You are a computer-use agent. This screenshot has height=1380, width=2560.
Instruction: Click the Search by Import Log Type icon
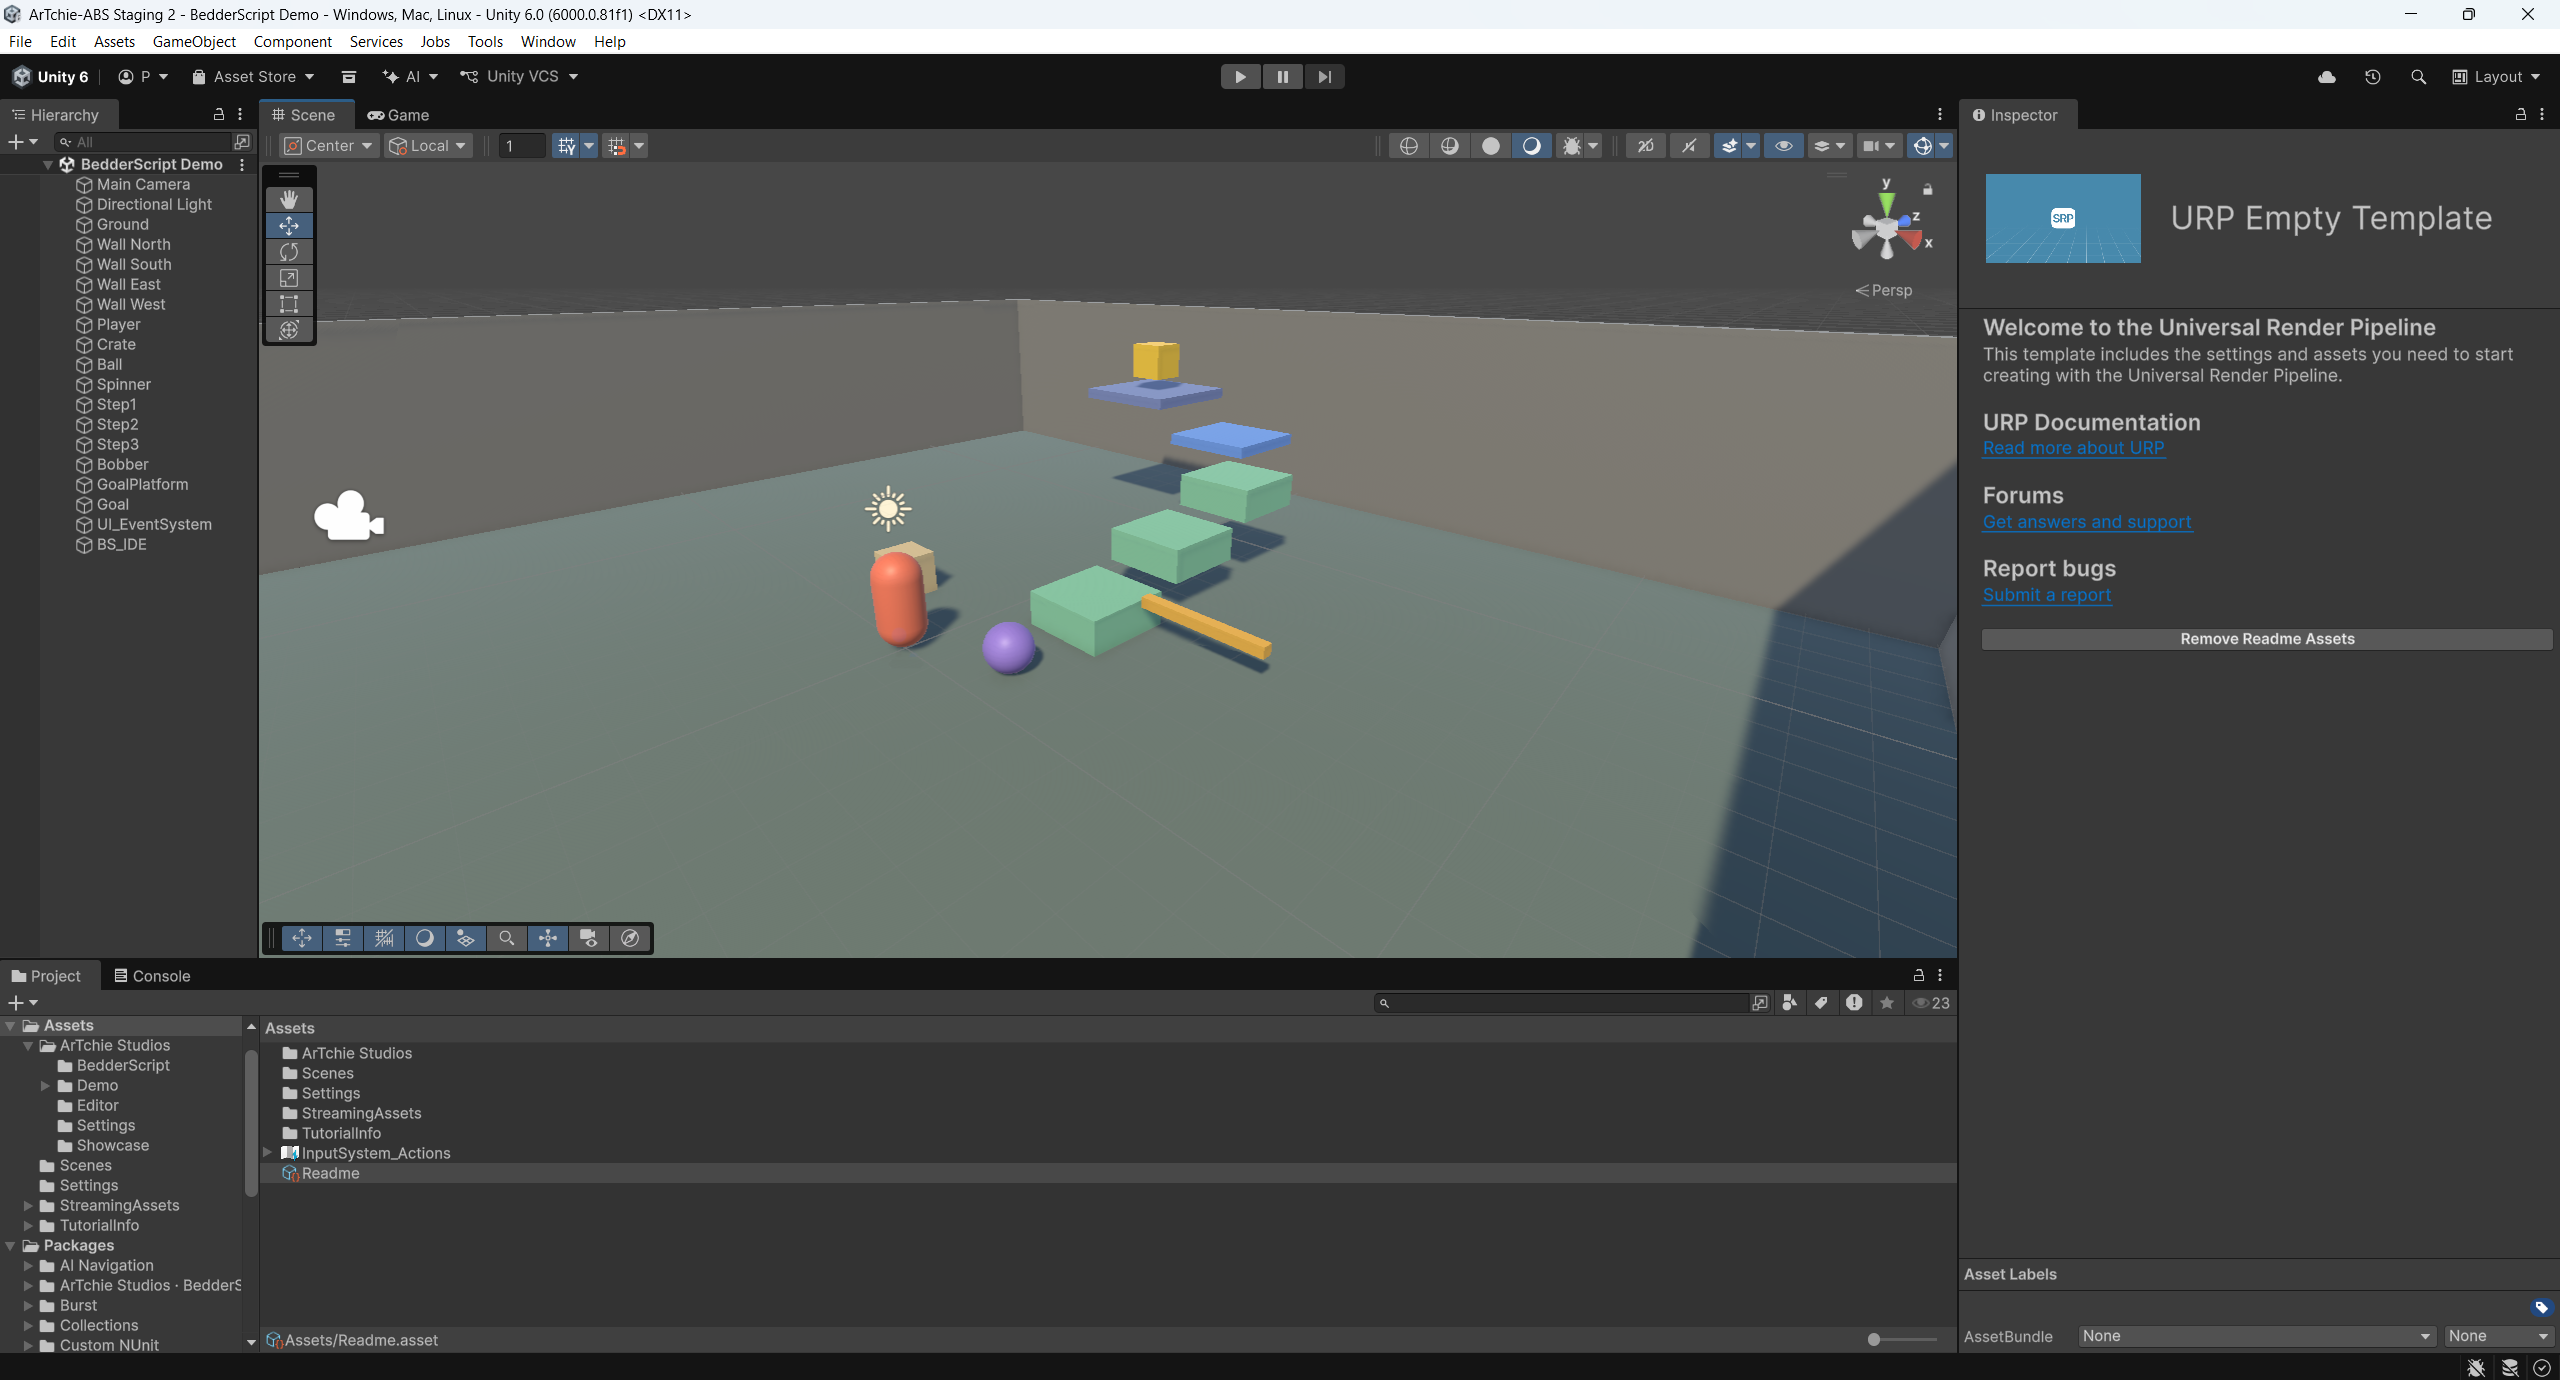pyautogui.click(x=1854, y=1003)
